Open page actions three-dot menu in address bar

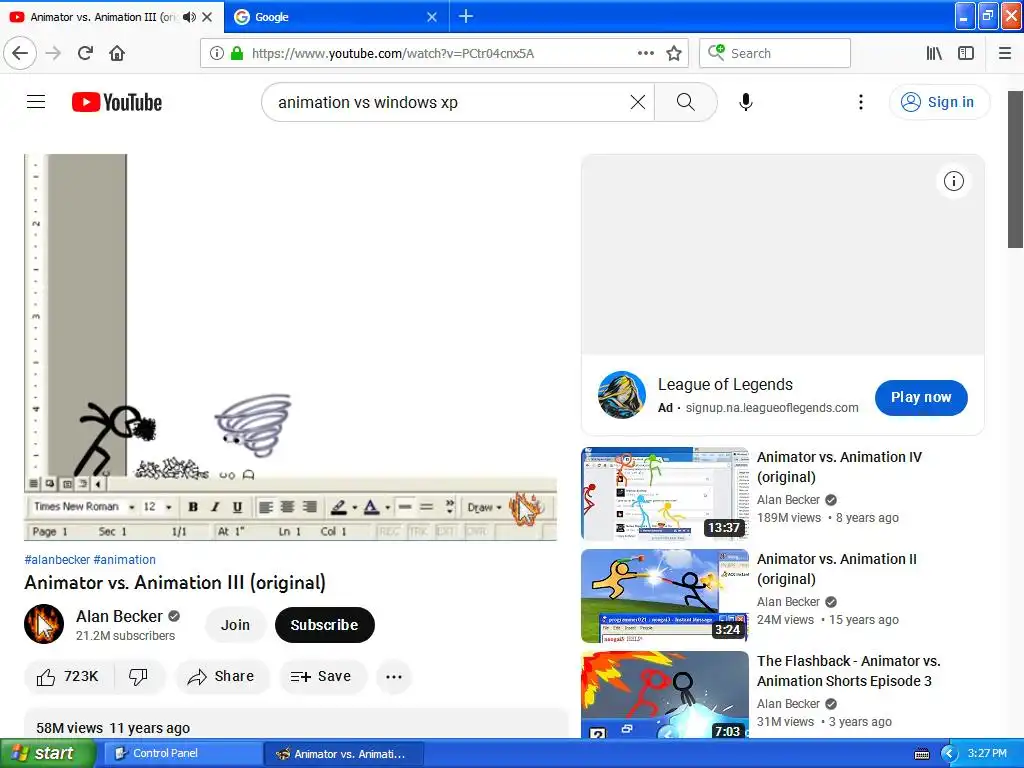[x=645, y=54]
